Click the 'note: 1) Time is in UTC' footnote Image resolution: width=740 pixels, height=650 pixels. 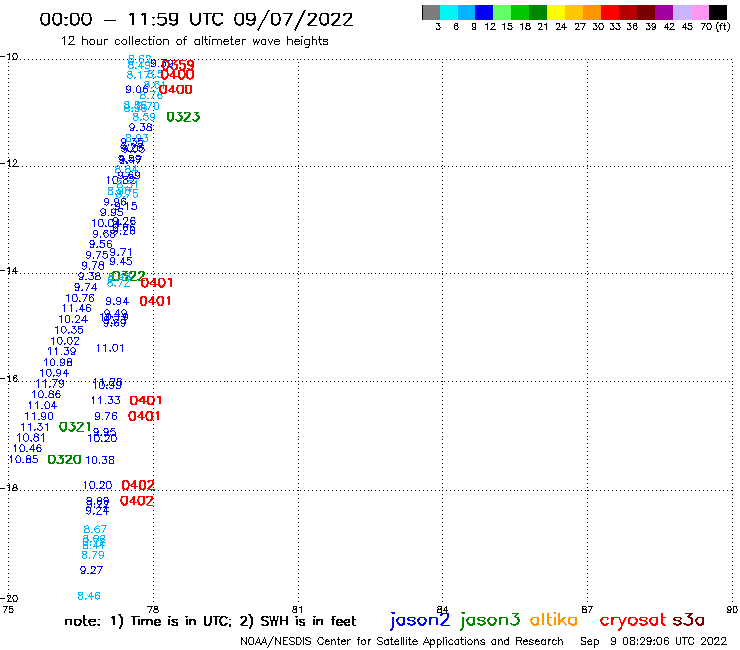[148, 621]
